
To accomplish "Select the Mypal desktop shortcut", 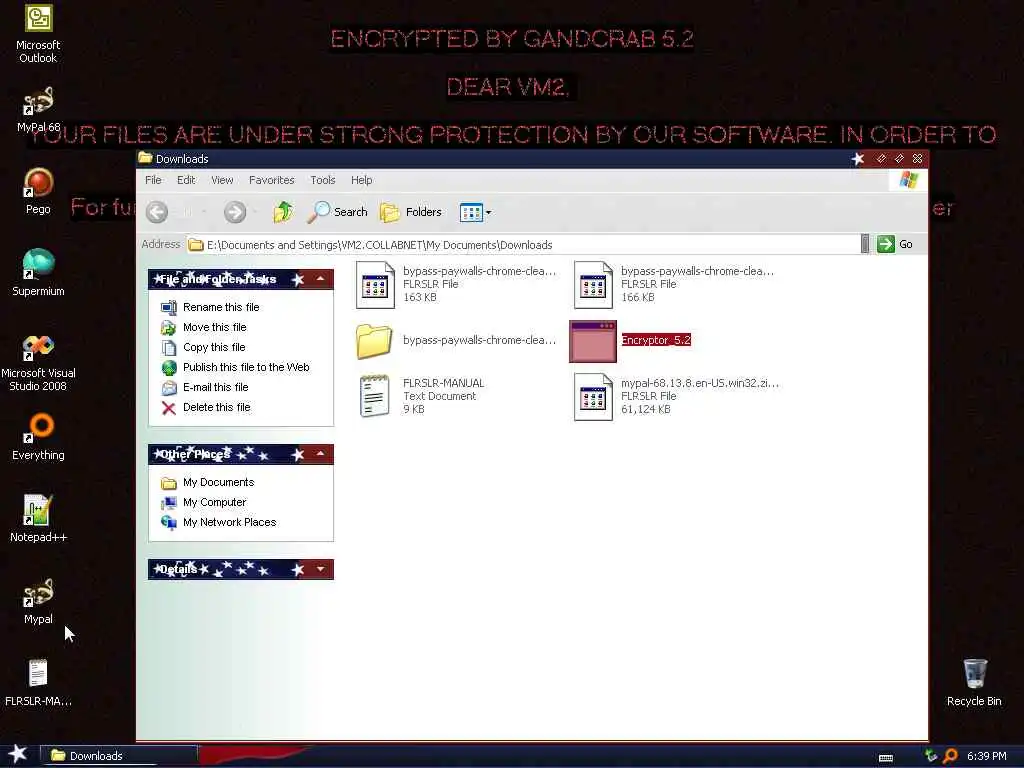I will [38, 601].
